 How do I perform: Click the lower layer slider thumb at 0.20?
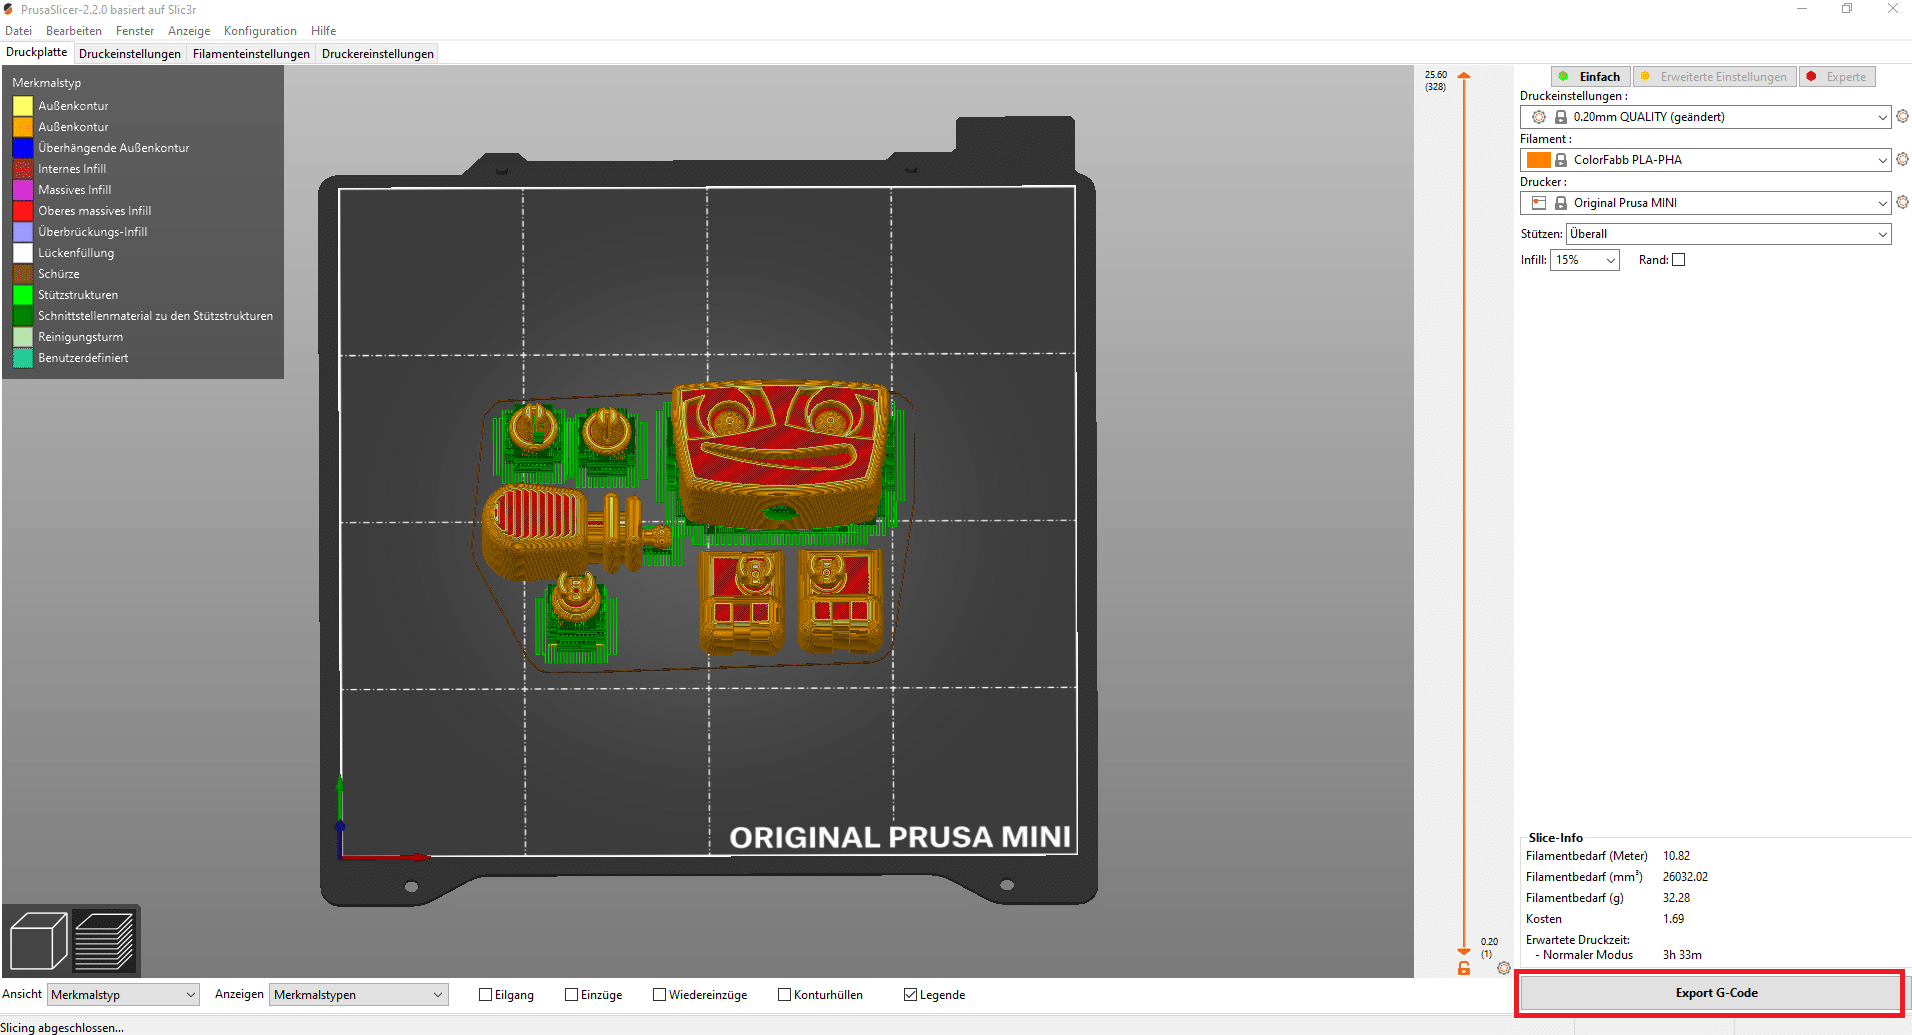coord(1464,951)
